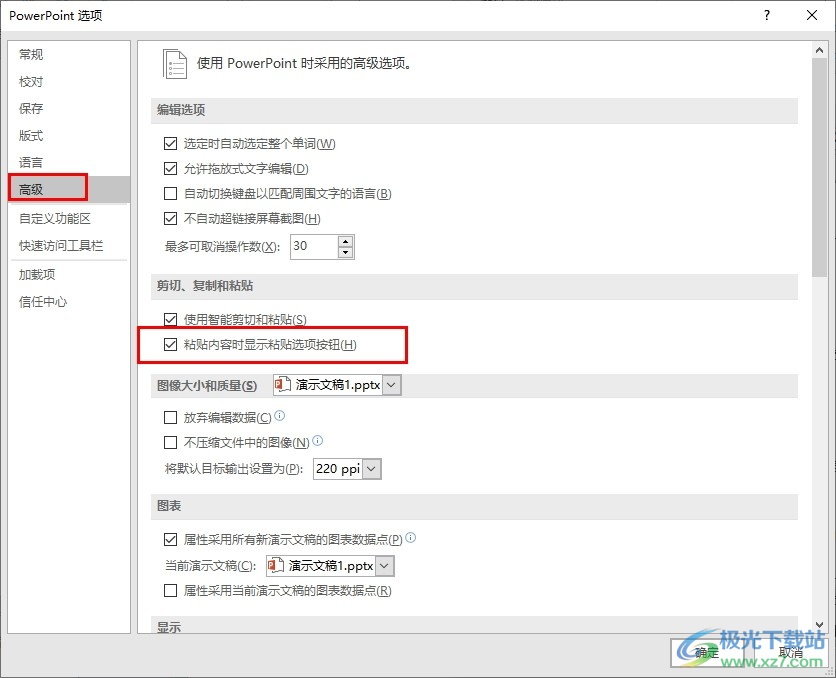Toggle 属性采用所有新演示文稿的图表数据点 checkbox
Screen dimensions: 836x678
pos(171,539)
